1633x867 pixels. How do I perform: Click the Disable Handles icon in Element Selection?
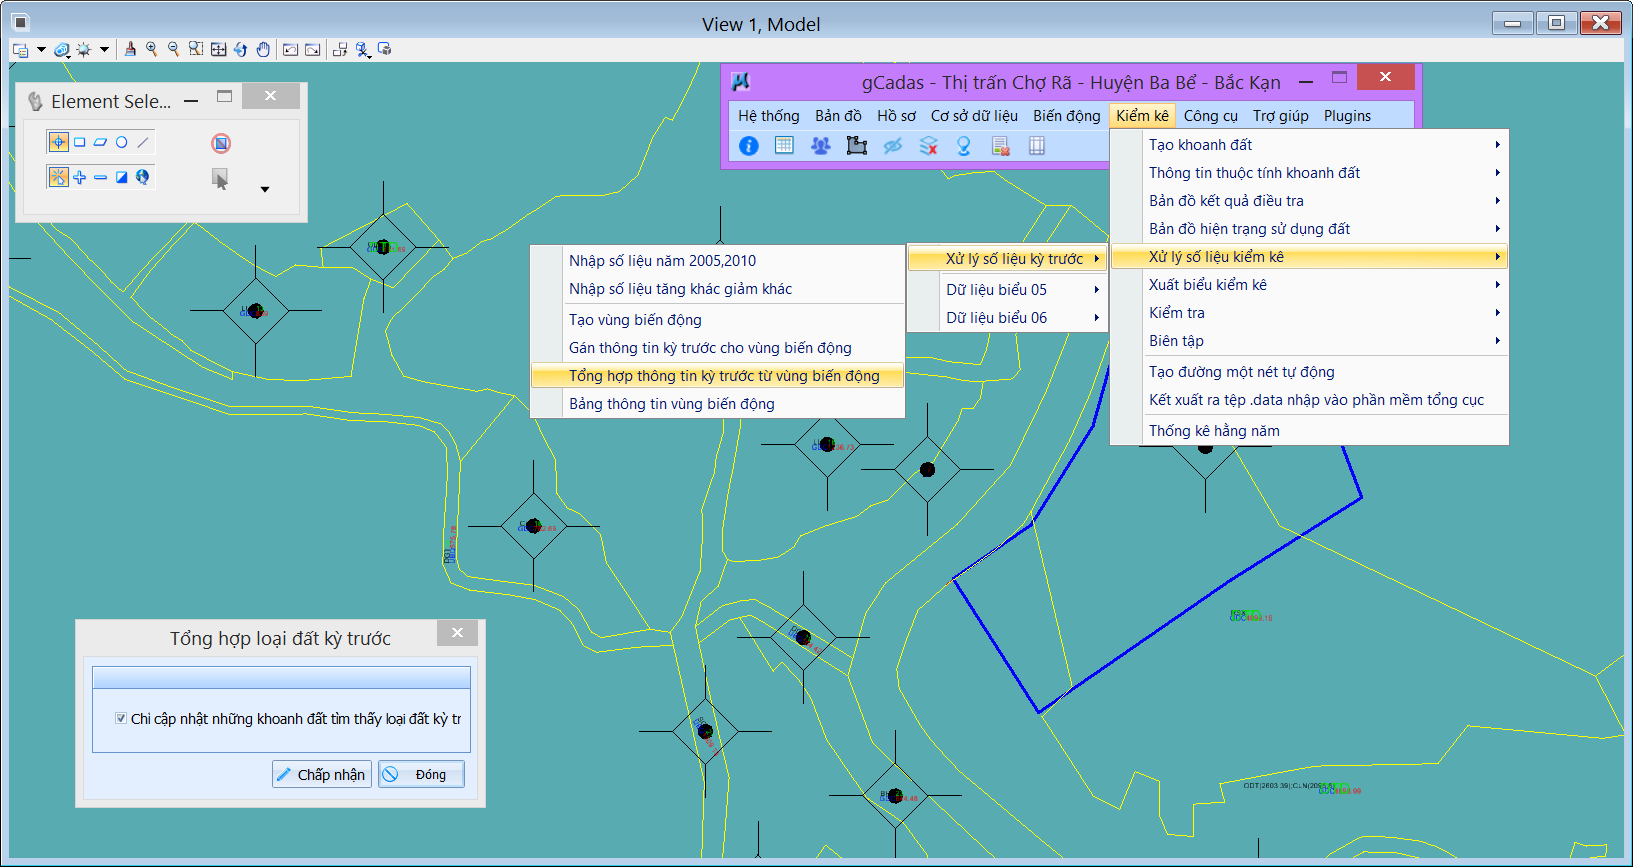tap(221, 143)
